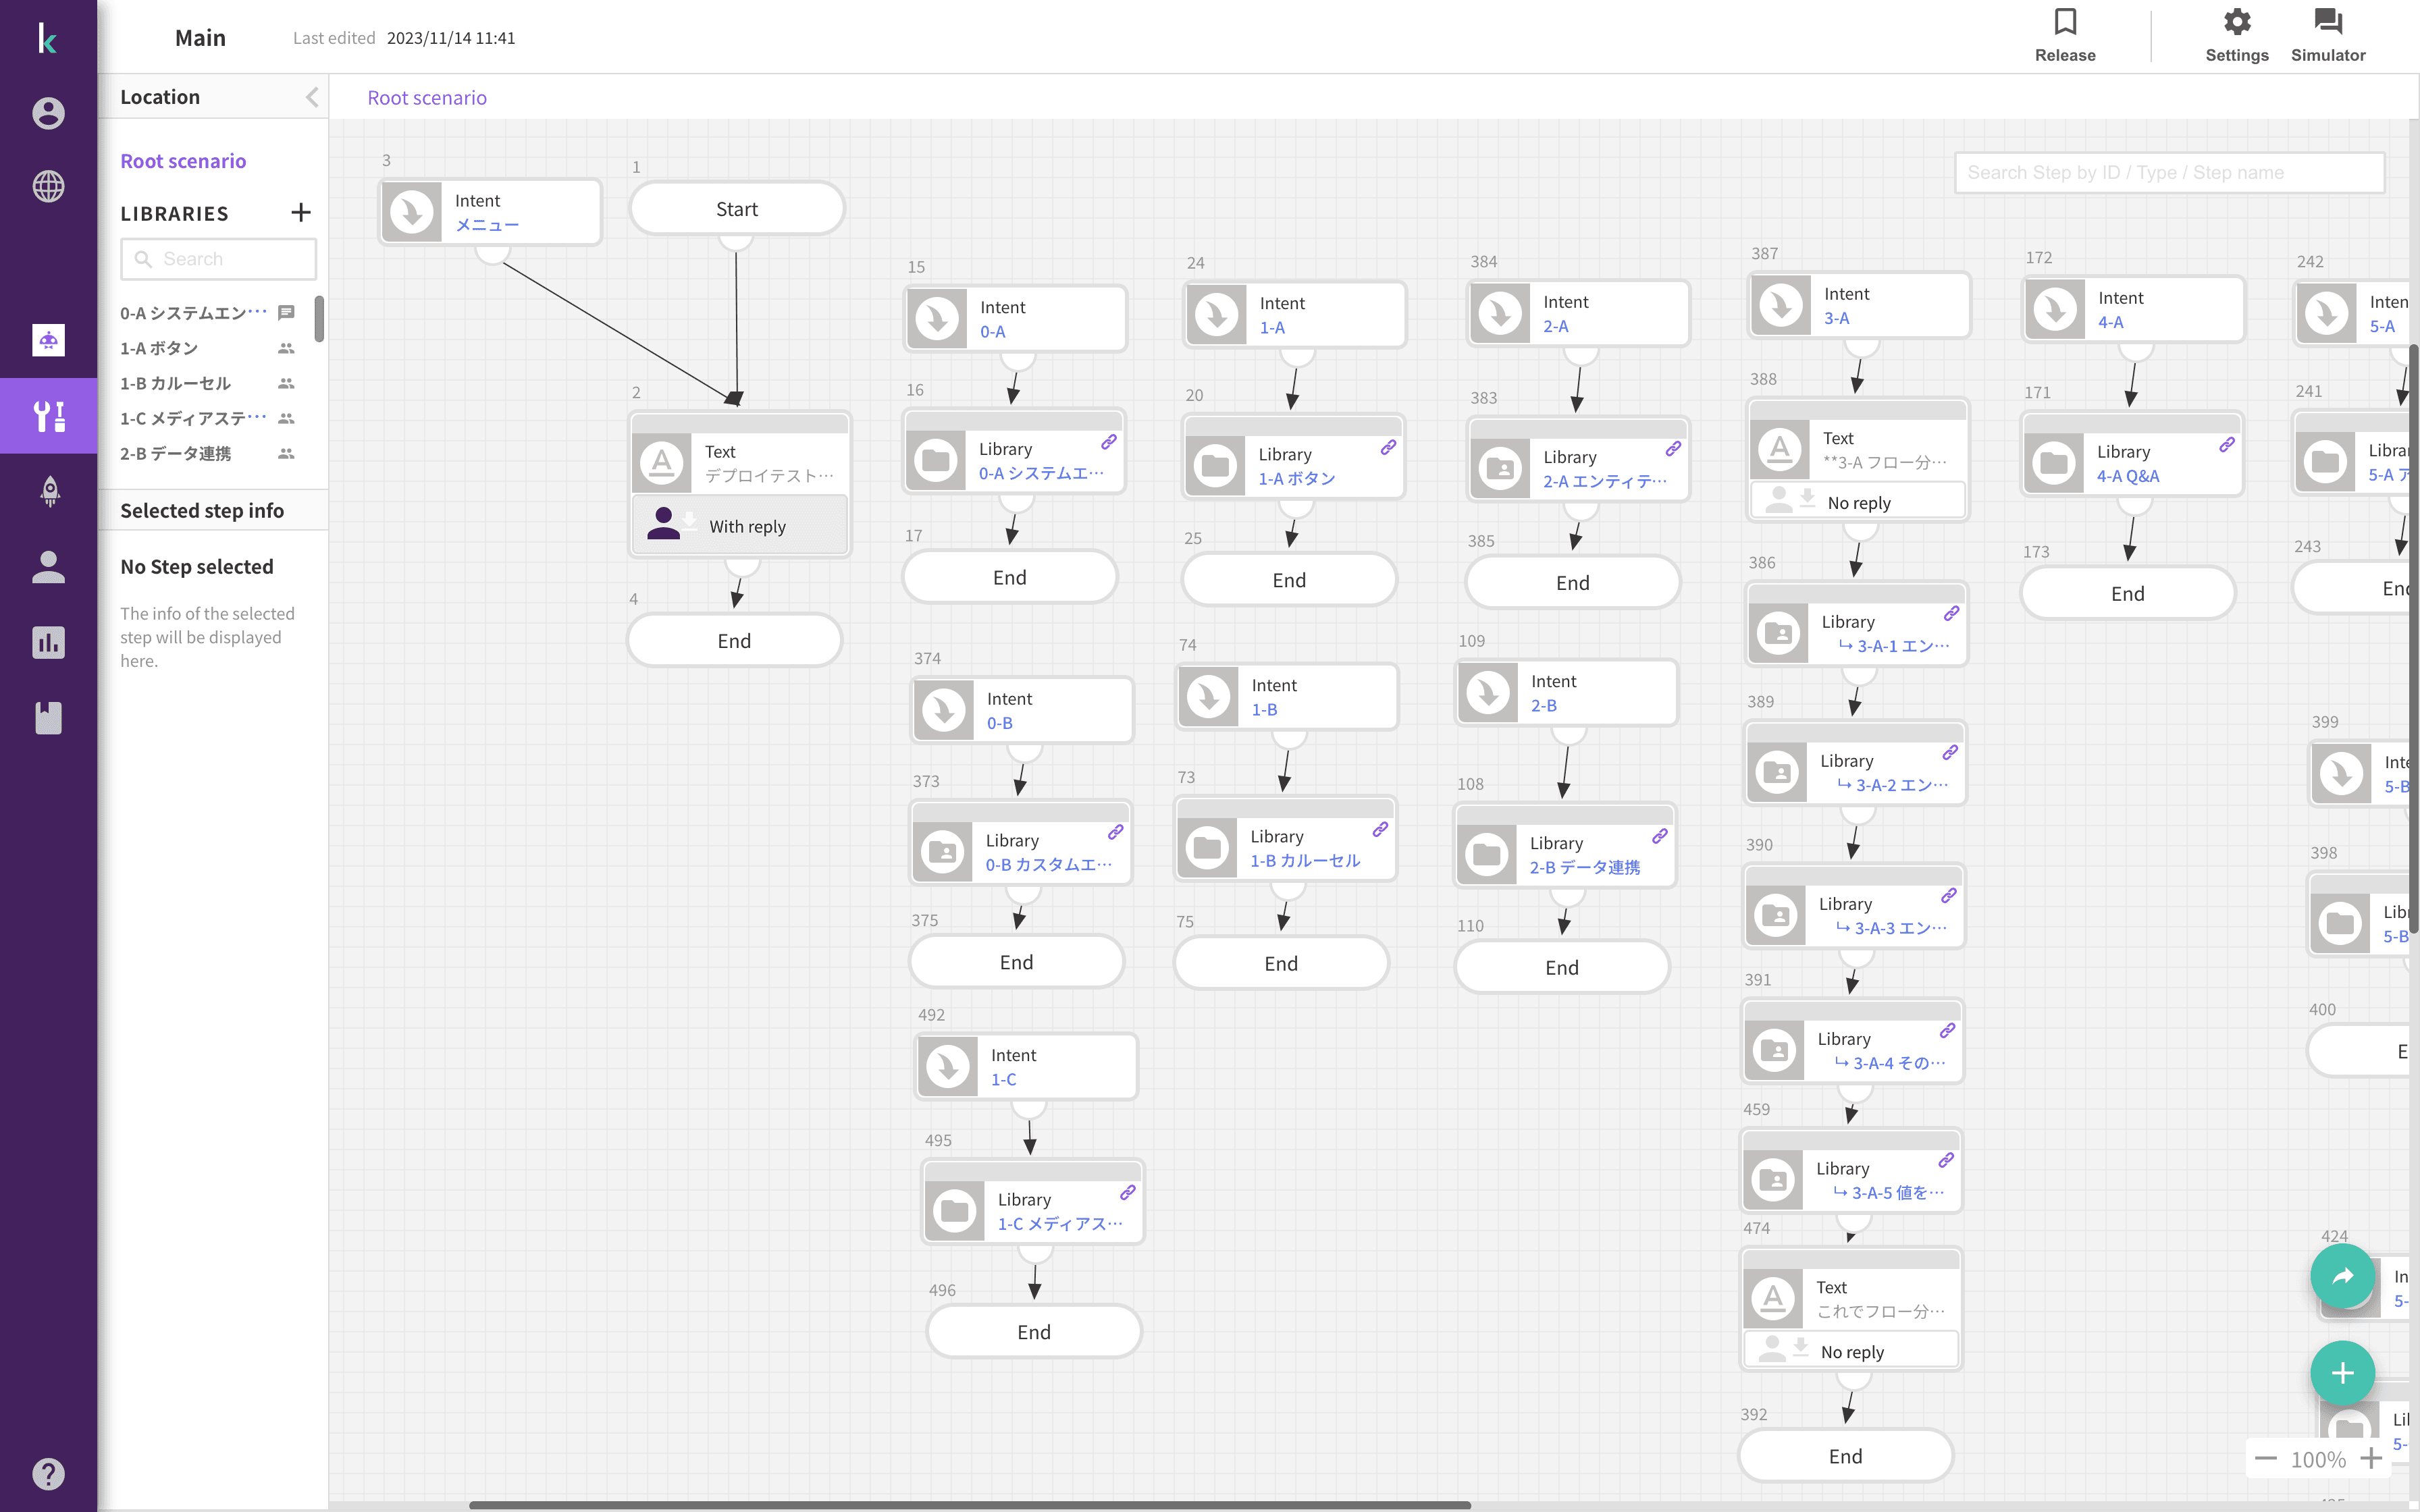Click the Last edited 2023/11/14 11:41 text
Image resolution: width=2420 pixels, height=1512 pixels.
(x=404, y=38)
